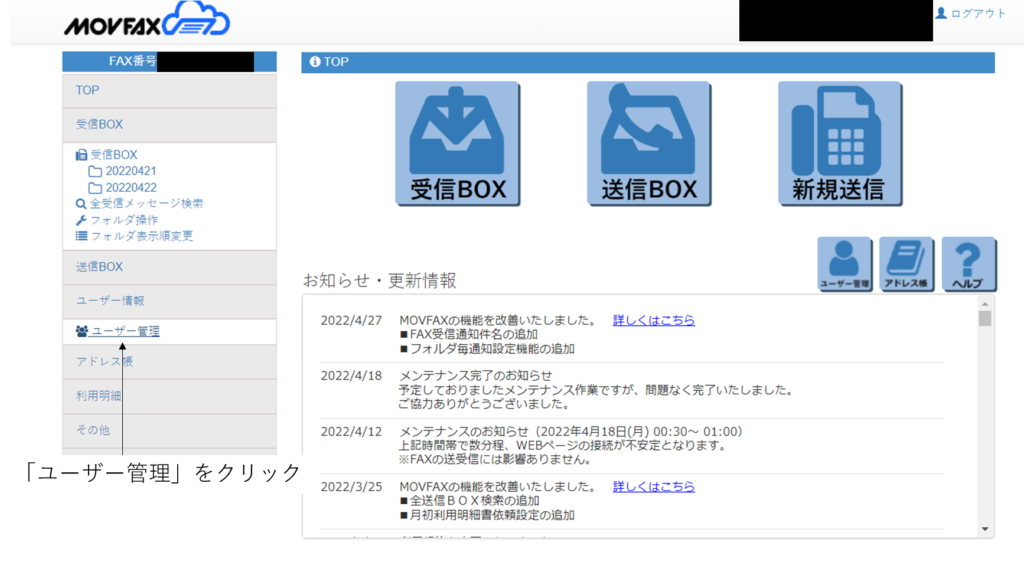Click the person icon beside ログアウト
This screenshot has width=1024, height=568.
940,13
